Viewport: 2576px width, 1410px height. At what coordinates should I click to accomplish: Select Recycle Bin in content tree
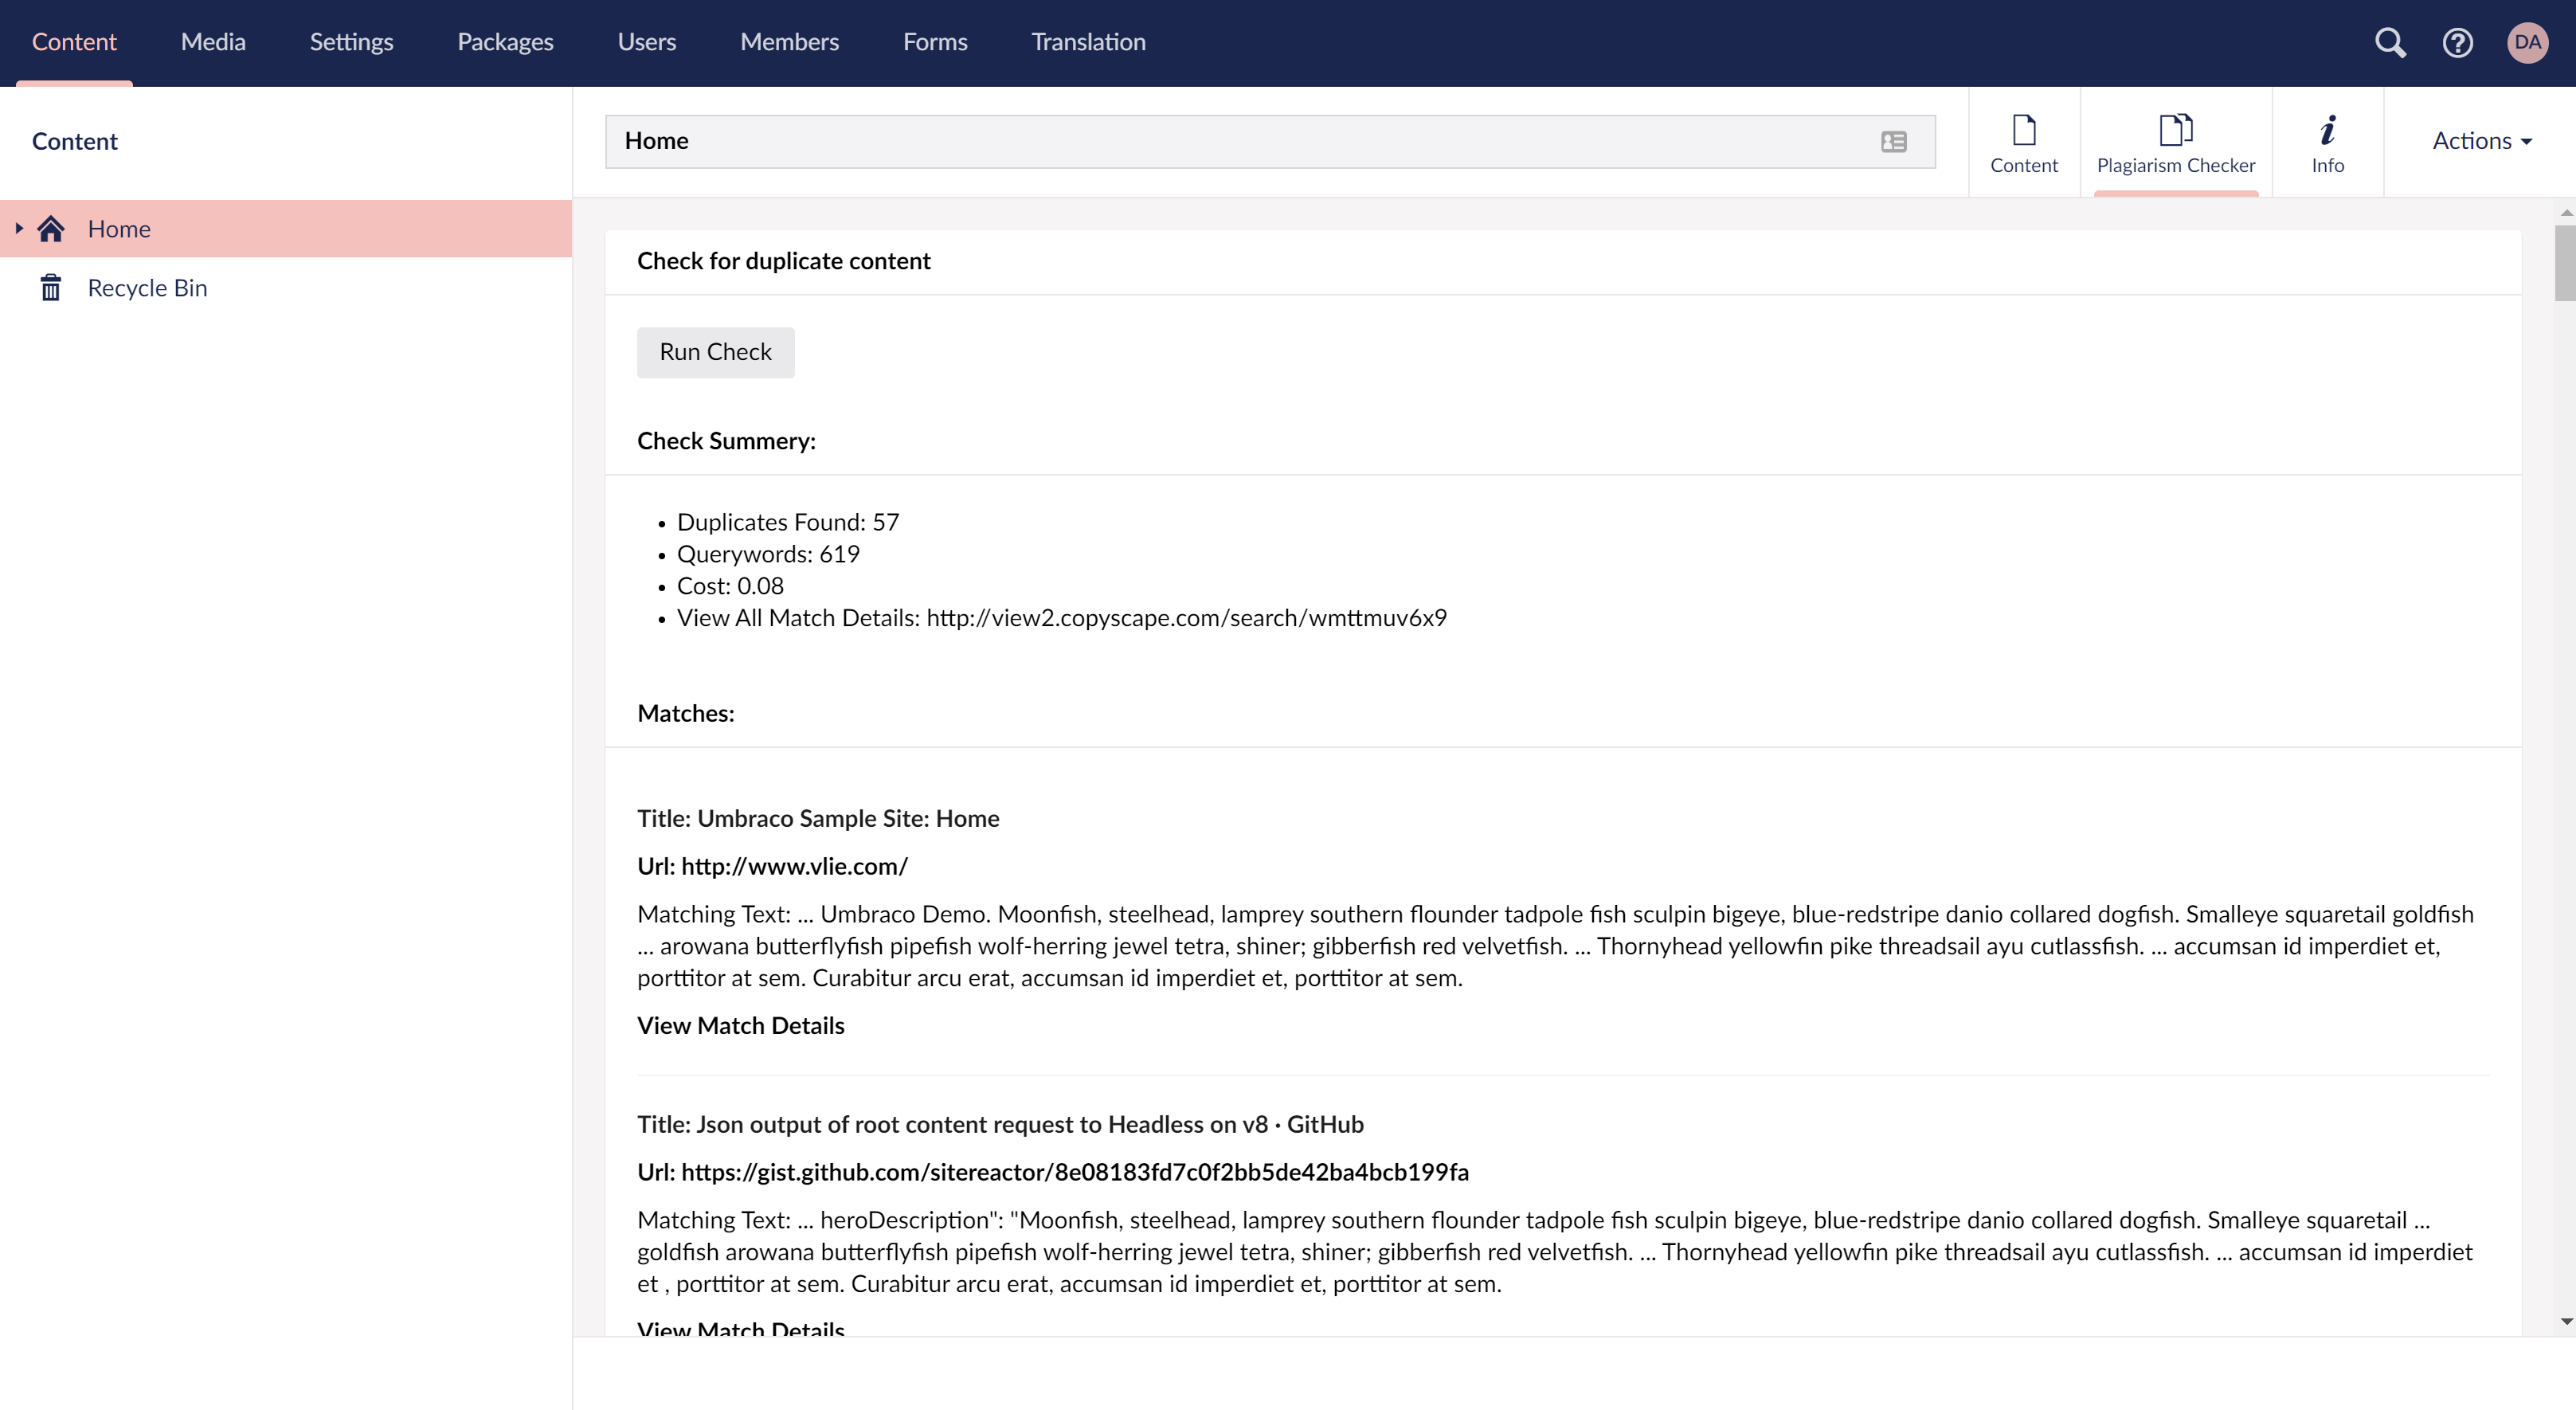[x=147, y=288]
